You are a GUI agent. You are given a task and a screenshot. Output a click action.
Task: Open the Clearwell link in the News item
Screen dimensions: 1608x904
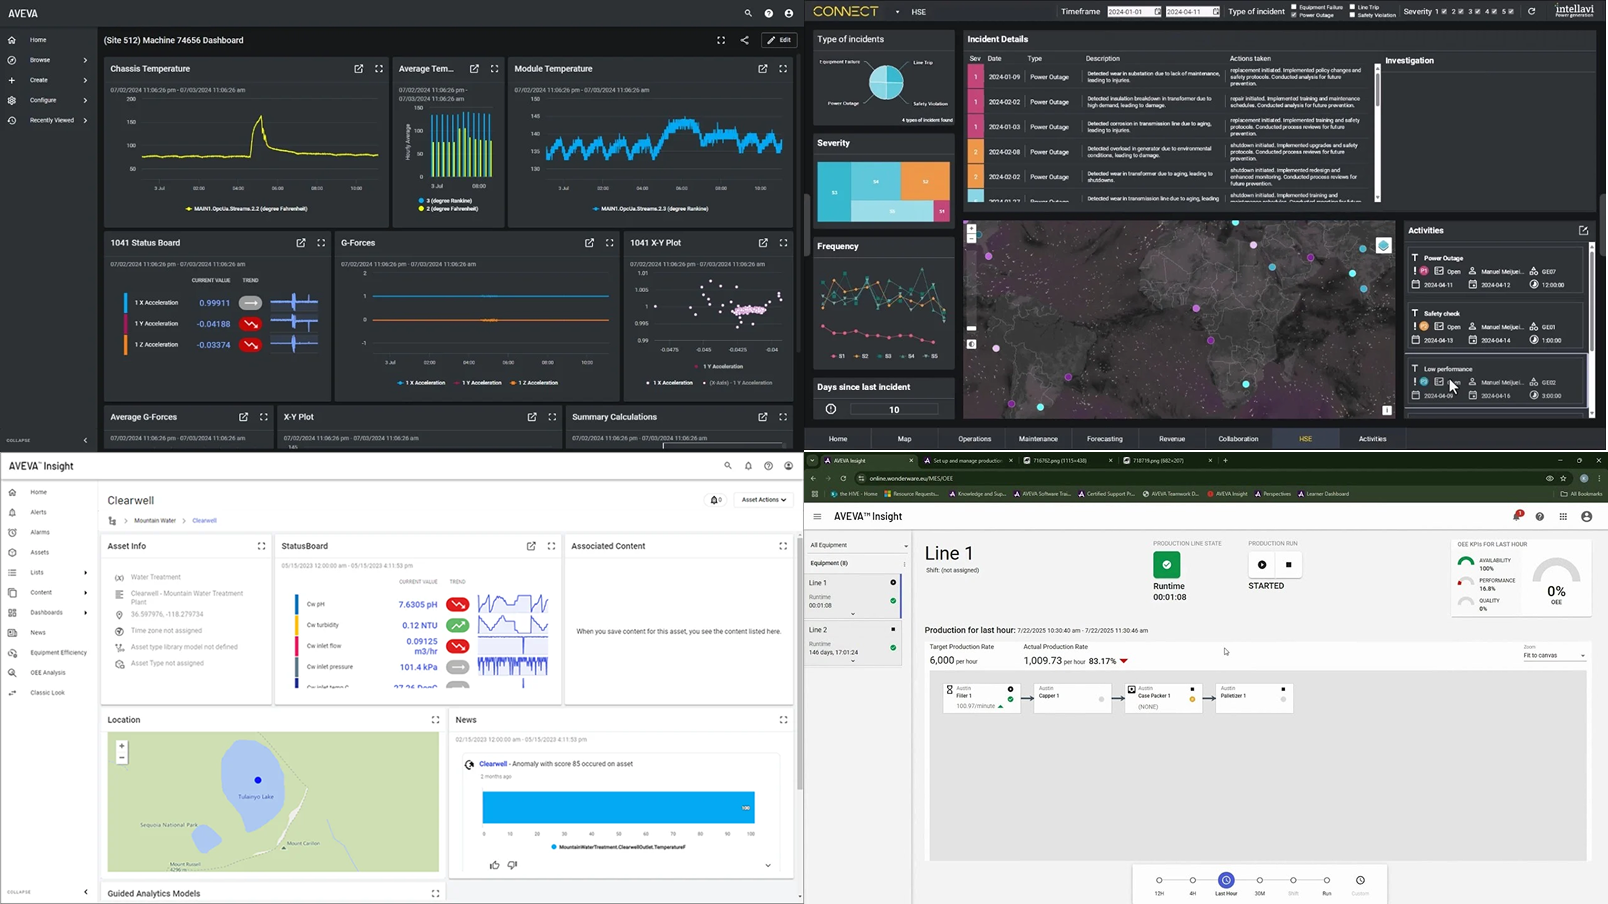pyautogui.click(x=493, y=764)
